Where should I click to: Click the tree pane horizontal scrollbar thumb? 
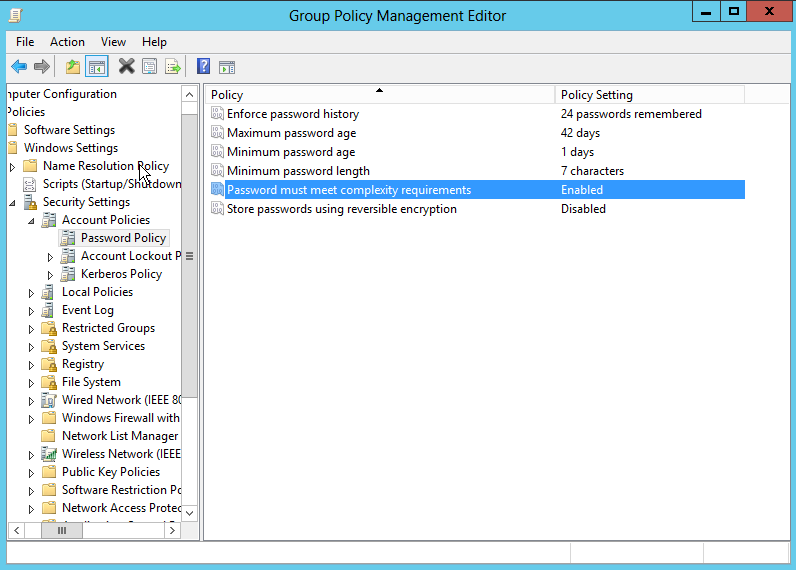pyautogui.click(x=61, y=530)
